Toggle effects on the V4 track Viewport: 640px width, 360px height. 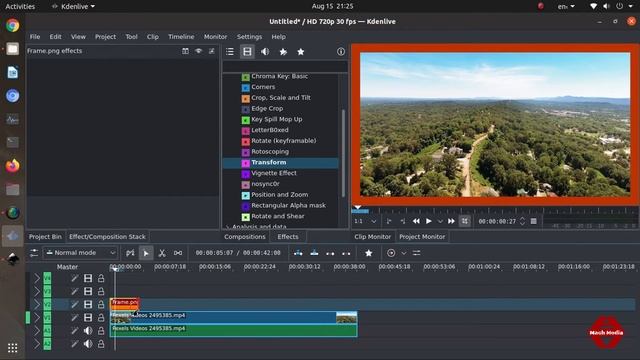74,278
